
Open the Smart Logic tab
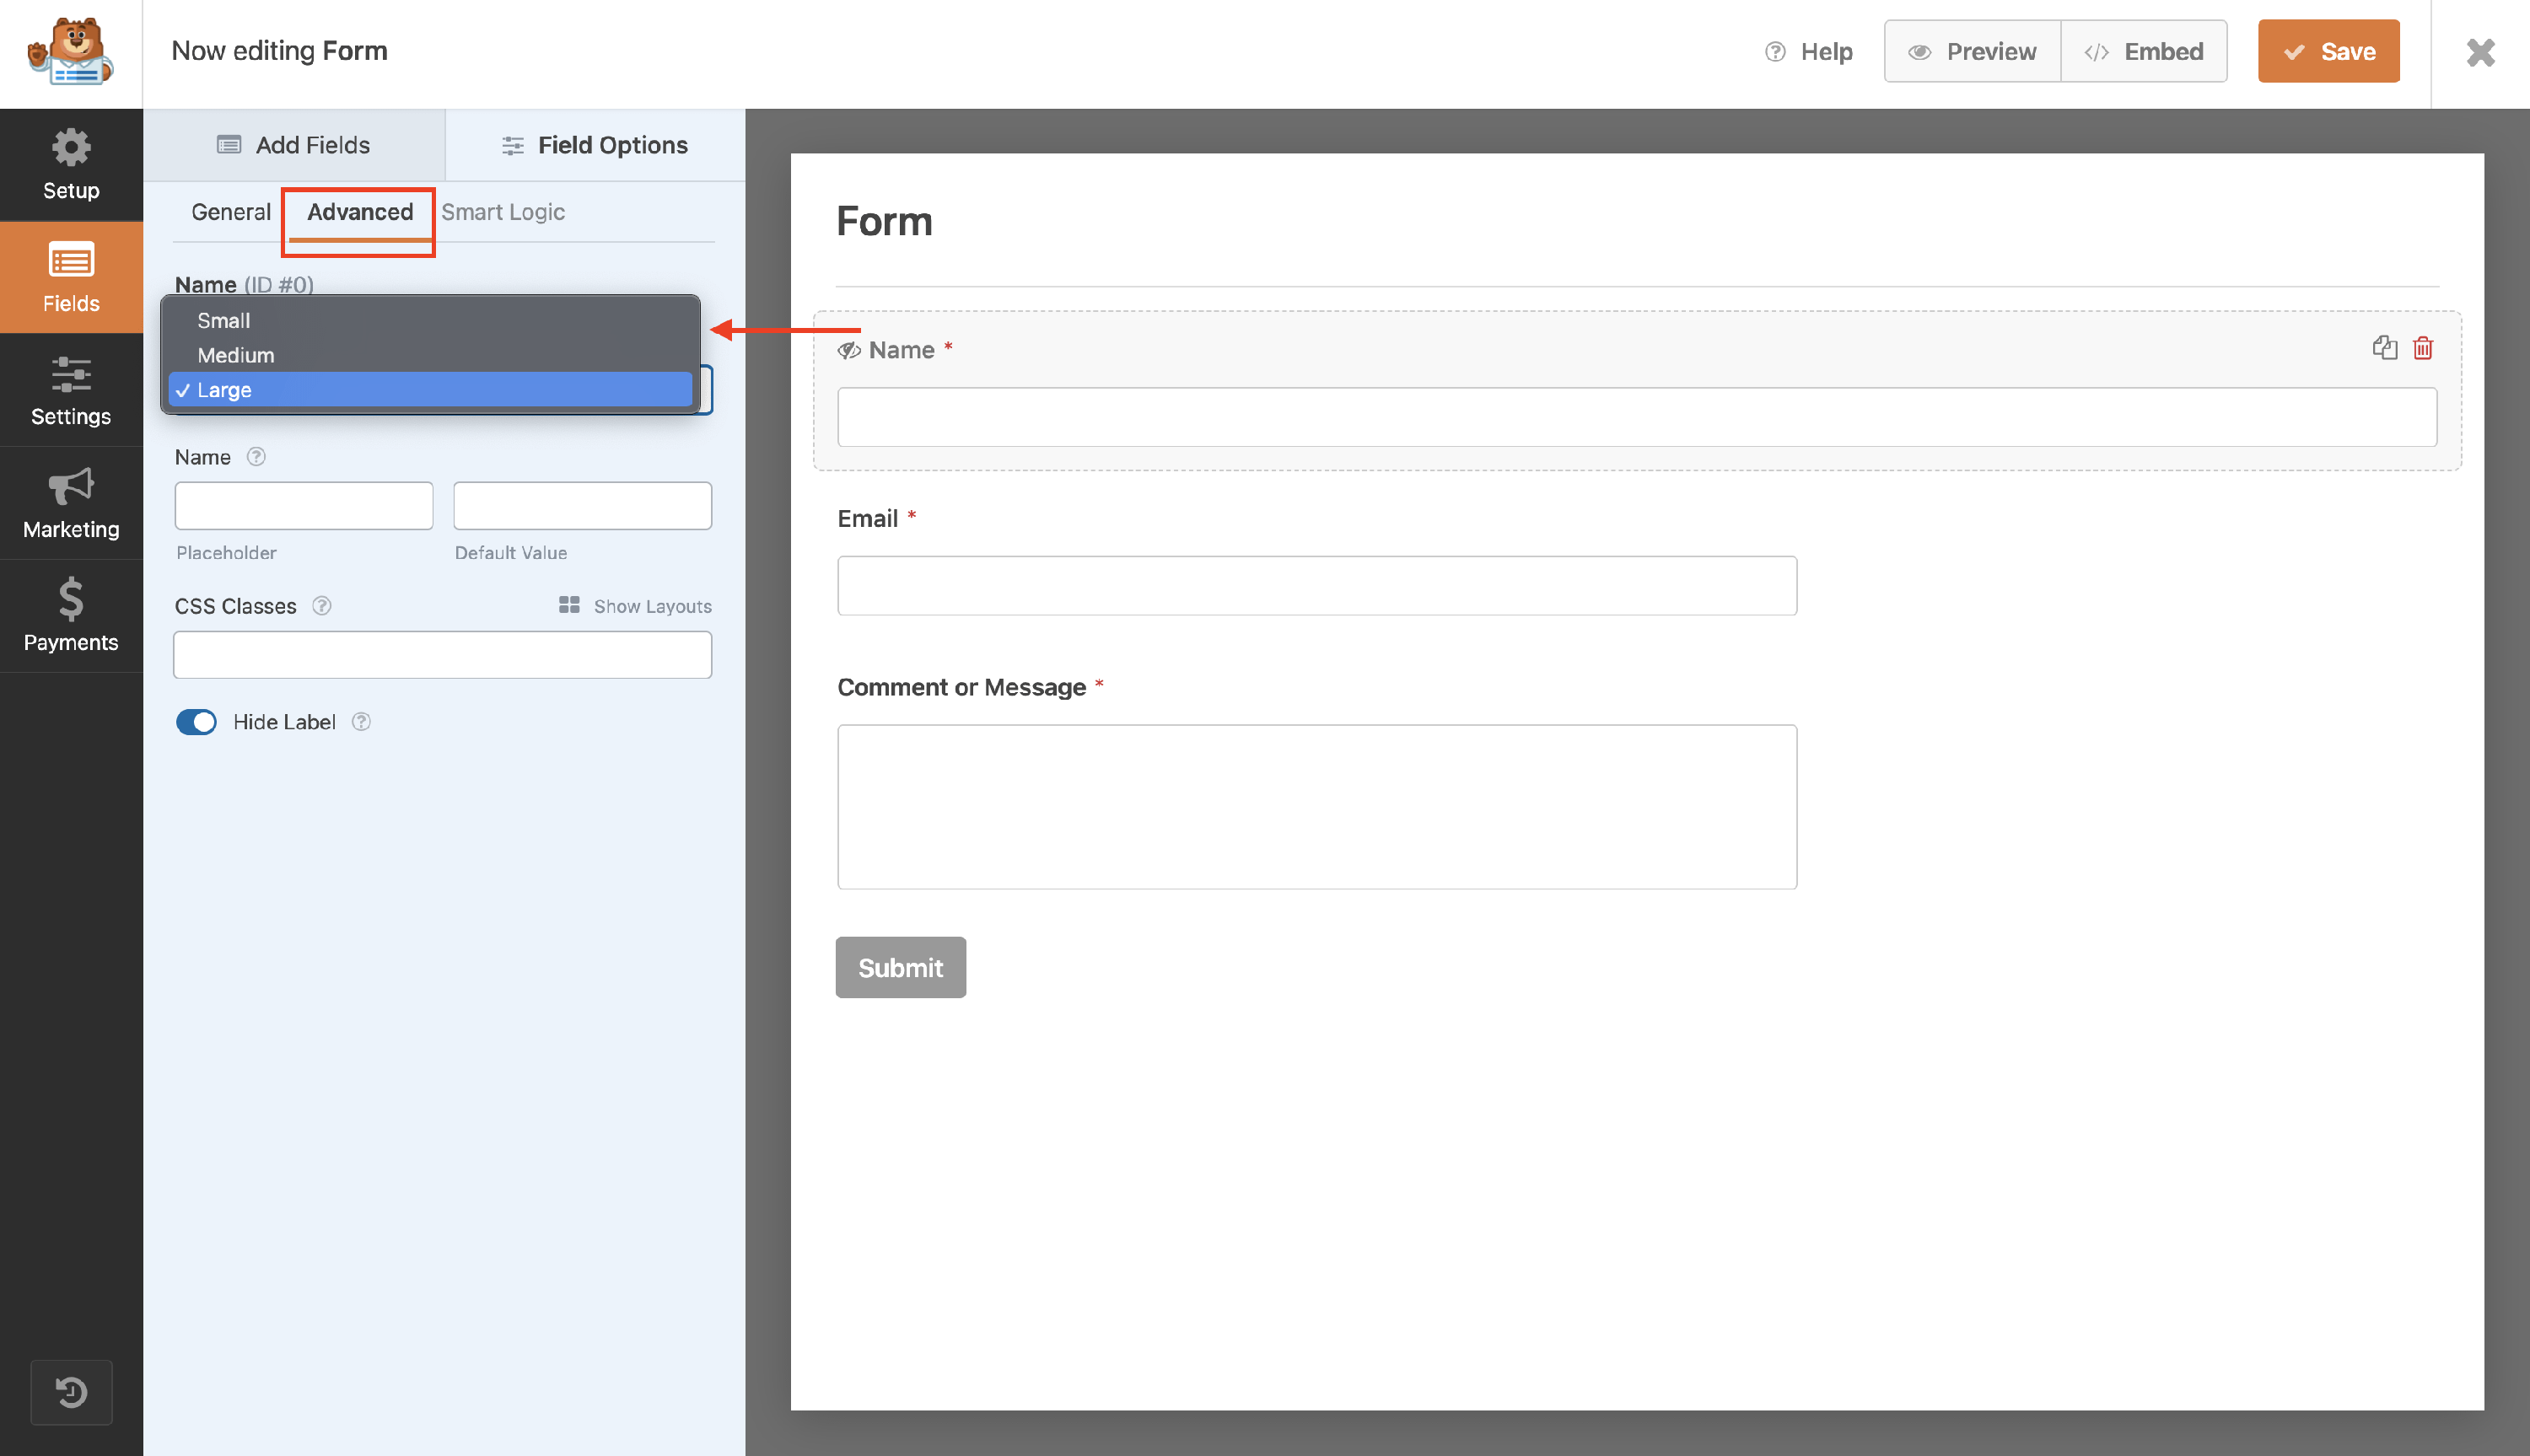(503, 212)
